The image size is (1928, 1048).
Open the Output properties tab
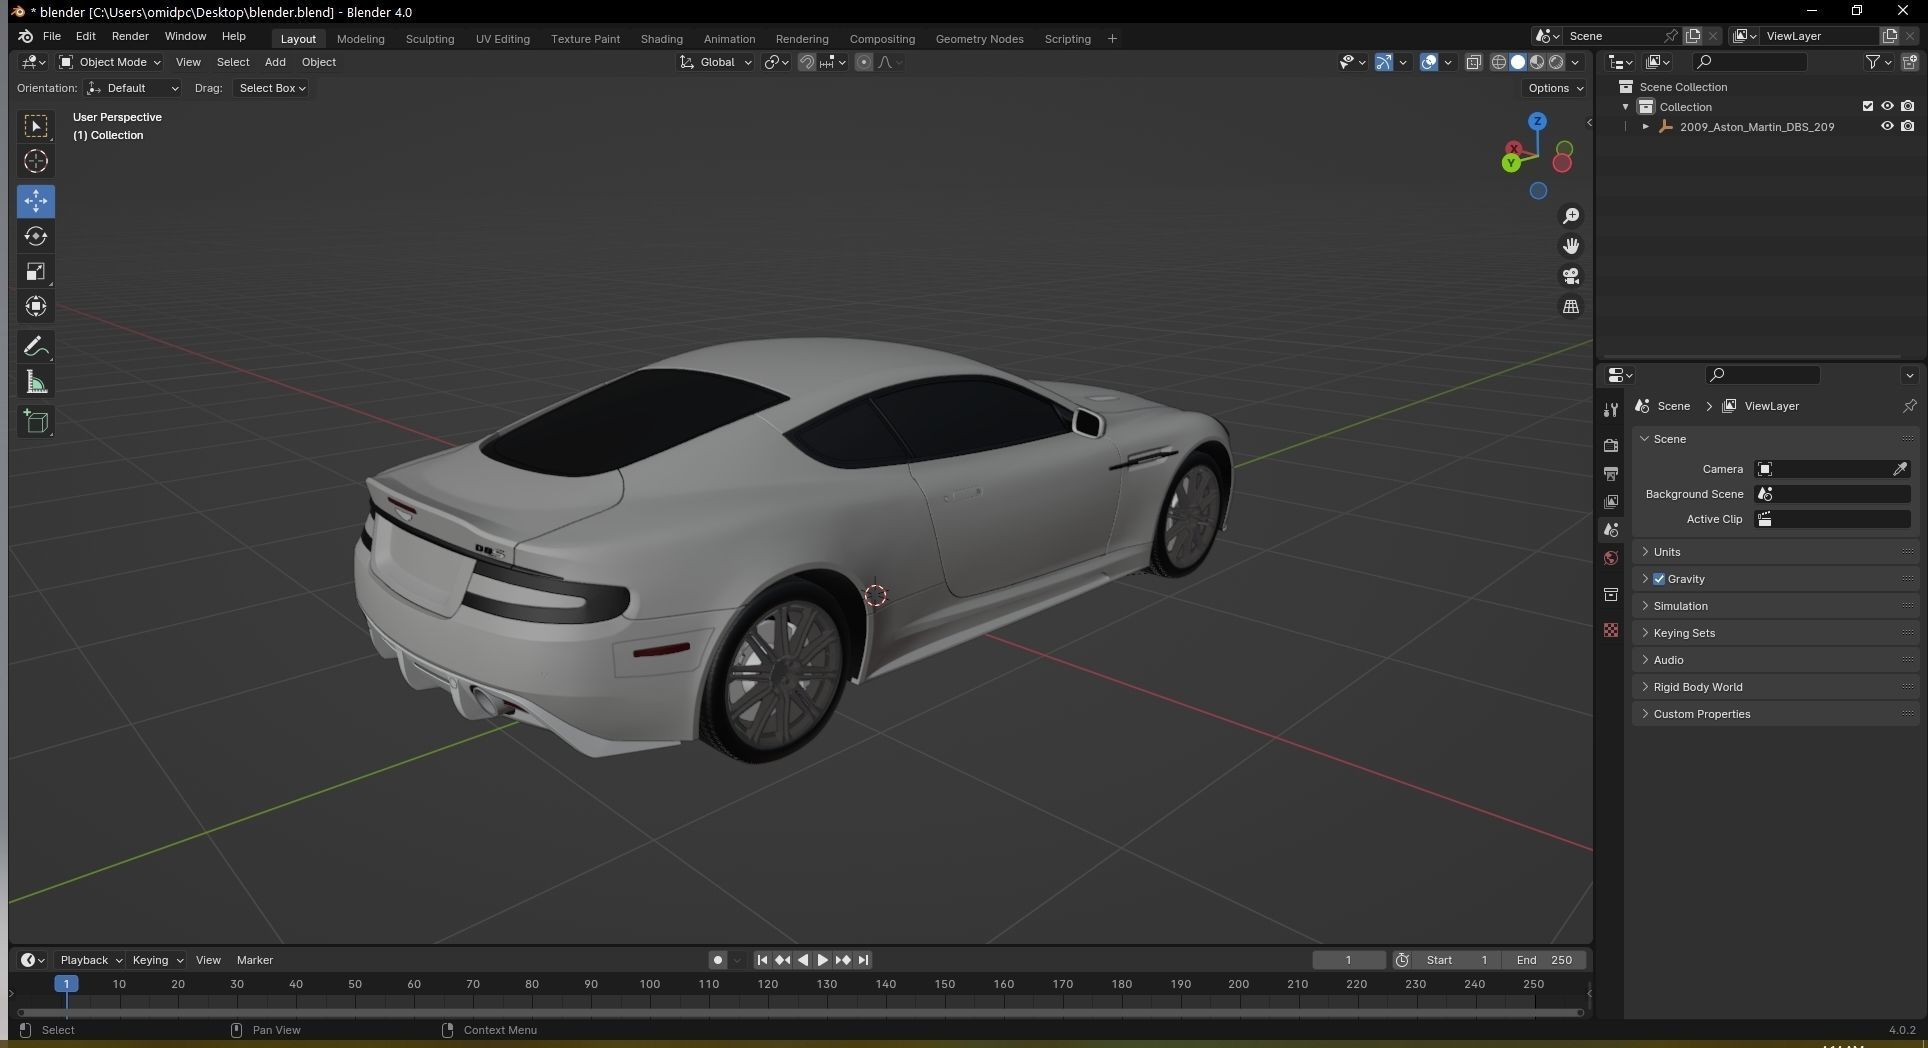pyautogui.click(x=1611, y=473)
